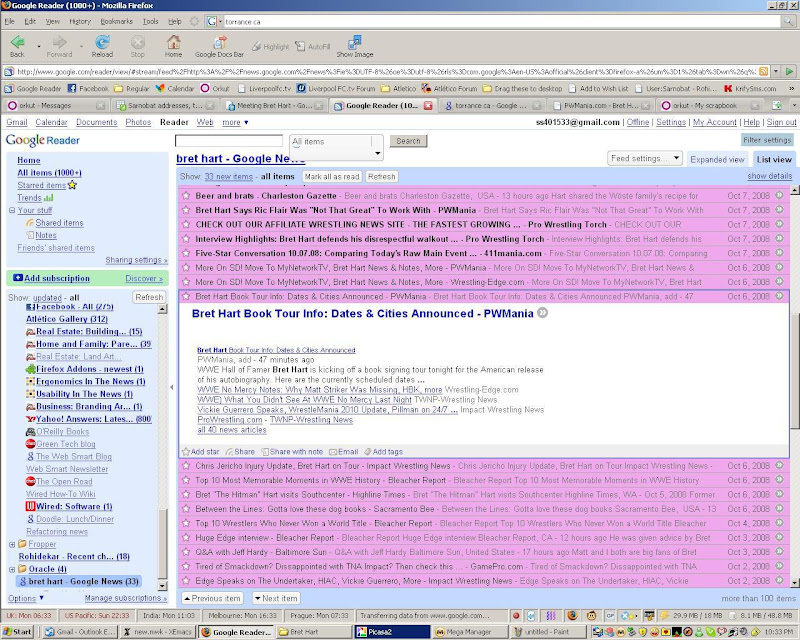This screenshot has width=800, height=640.
Task: Open the History menu
Action: point(80,21)
